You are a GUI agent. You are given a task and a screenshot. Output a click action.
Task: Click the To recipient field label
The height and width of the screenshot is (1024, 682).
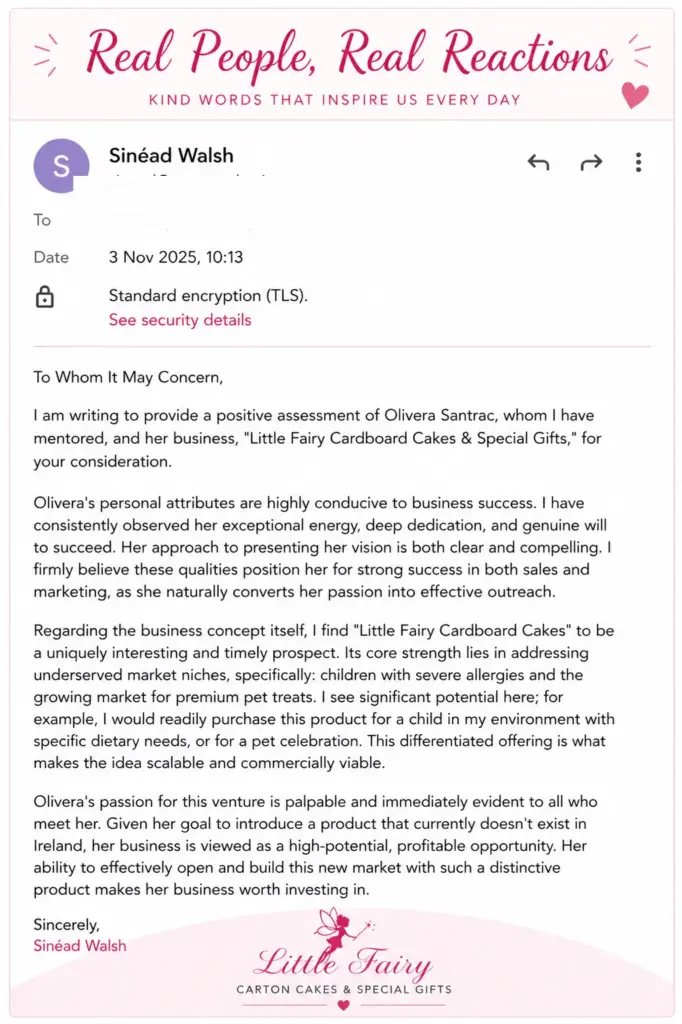click(42, 220)
